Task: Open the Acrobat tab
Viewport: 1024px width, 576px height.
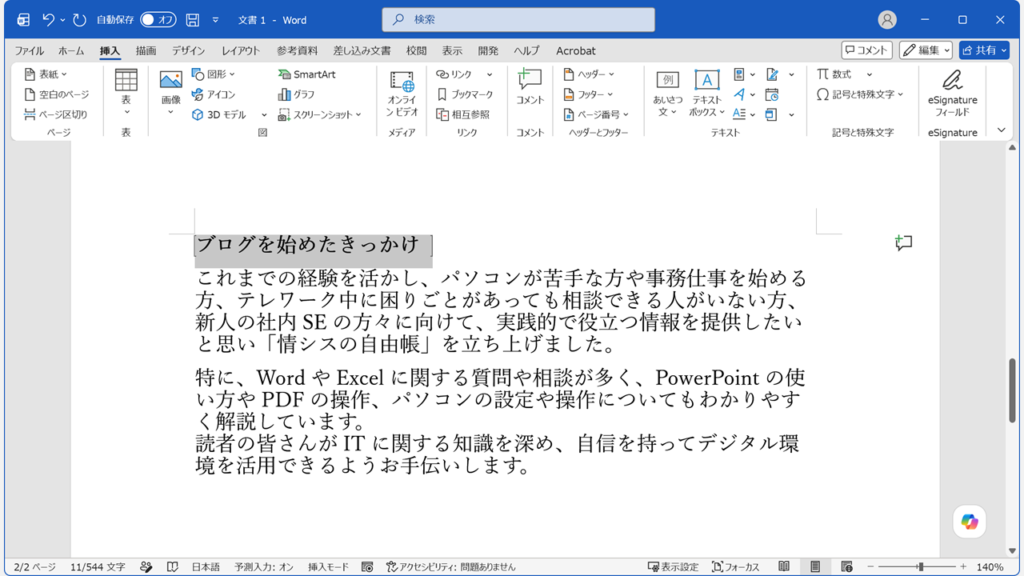Action: point(575,50)
